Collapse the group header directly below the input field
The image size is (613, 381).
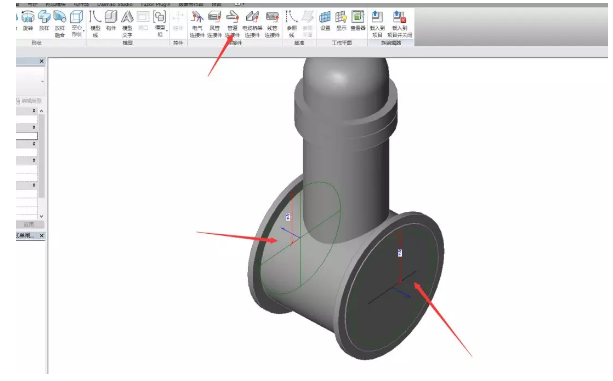click(34, 144)
